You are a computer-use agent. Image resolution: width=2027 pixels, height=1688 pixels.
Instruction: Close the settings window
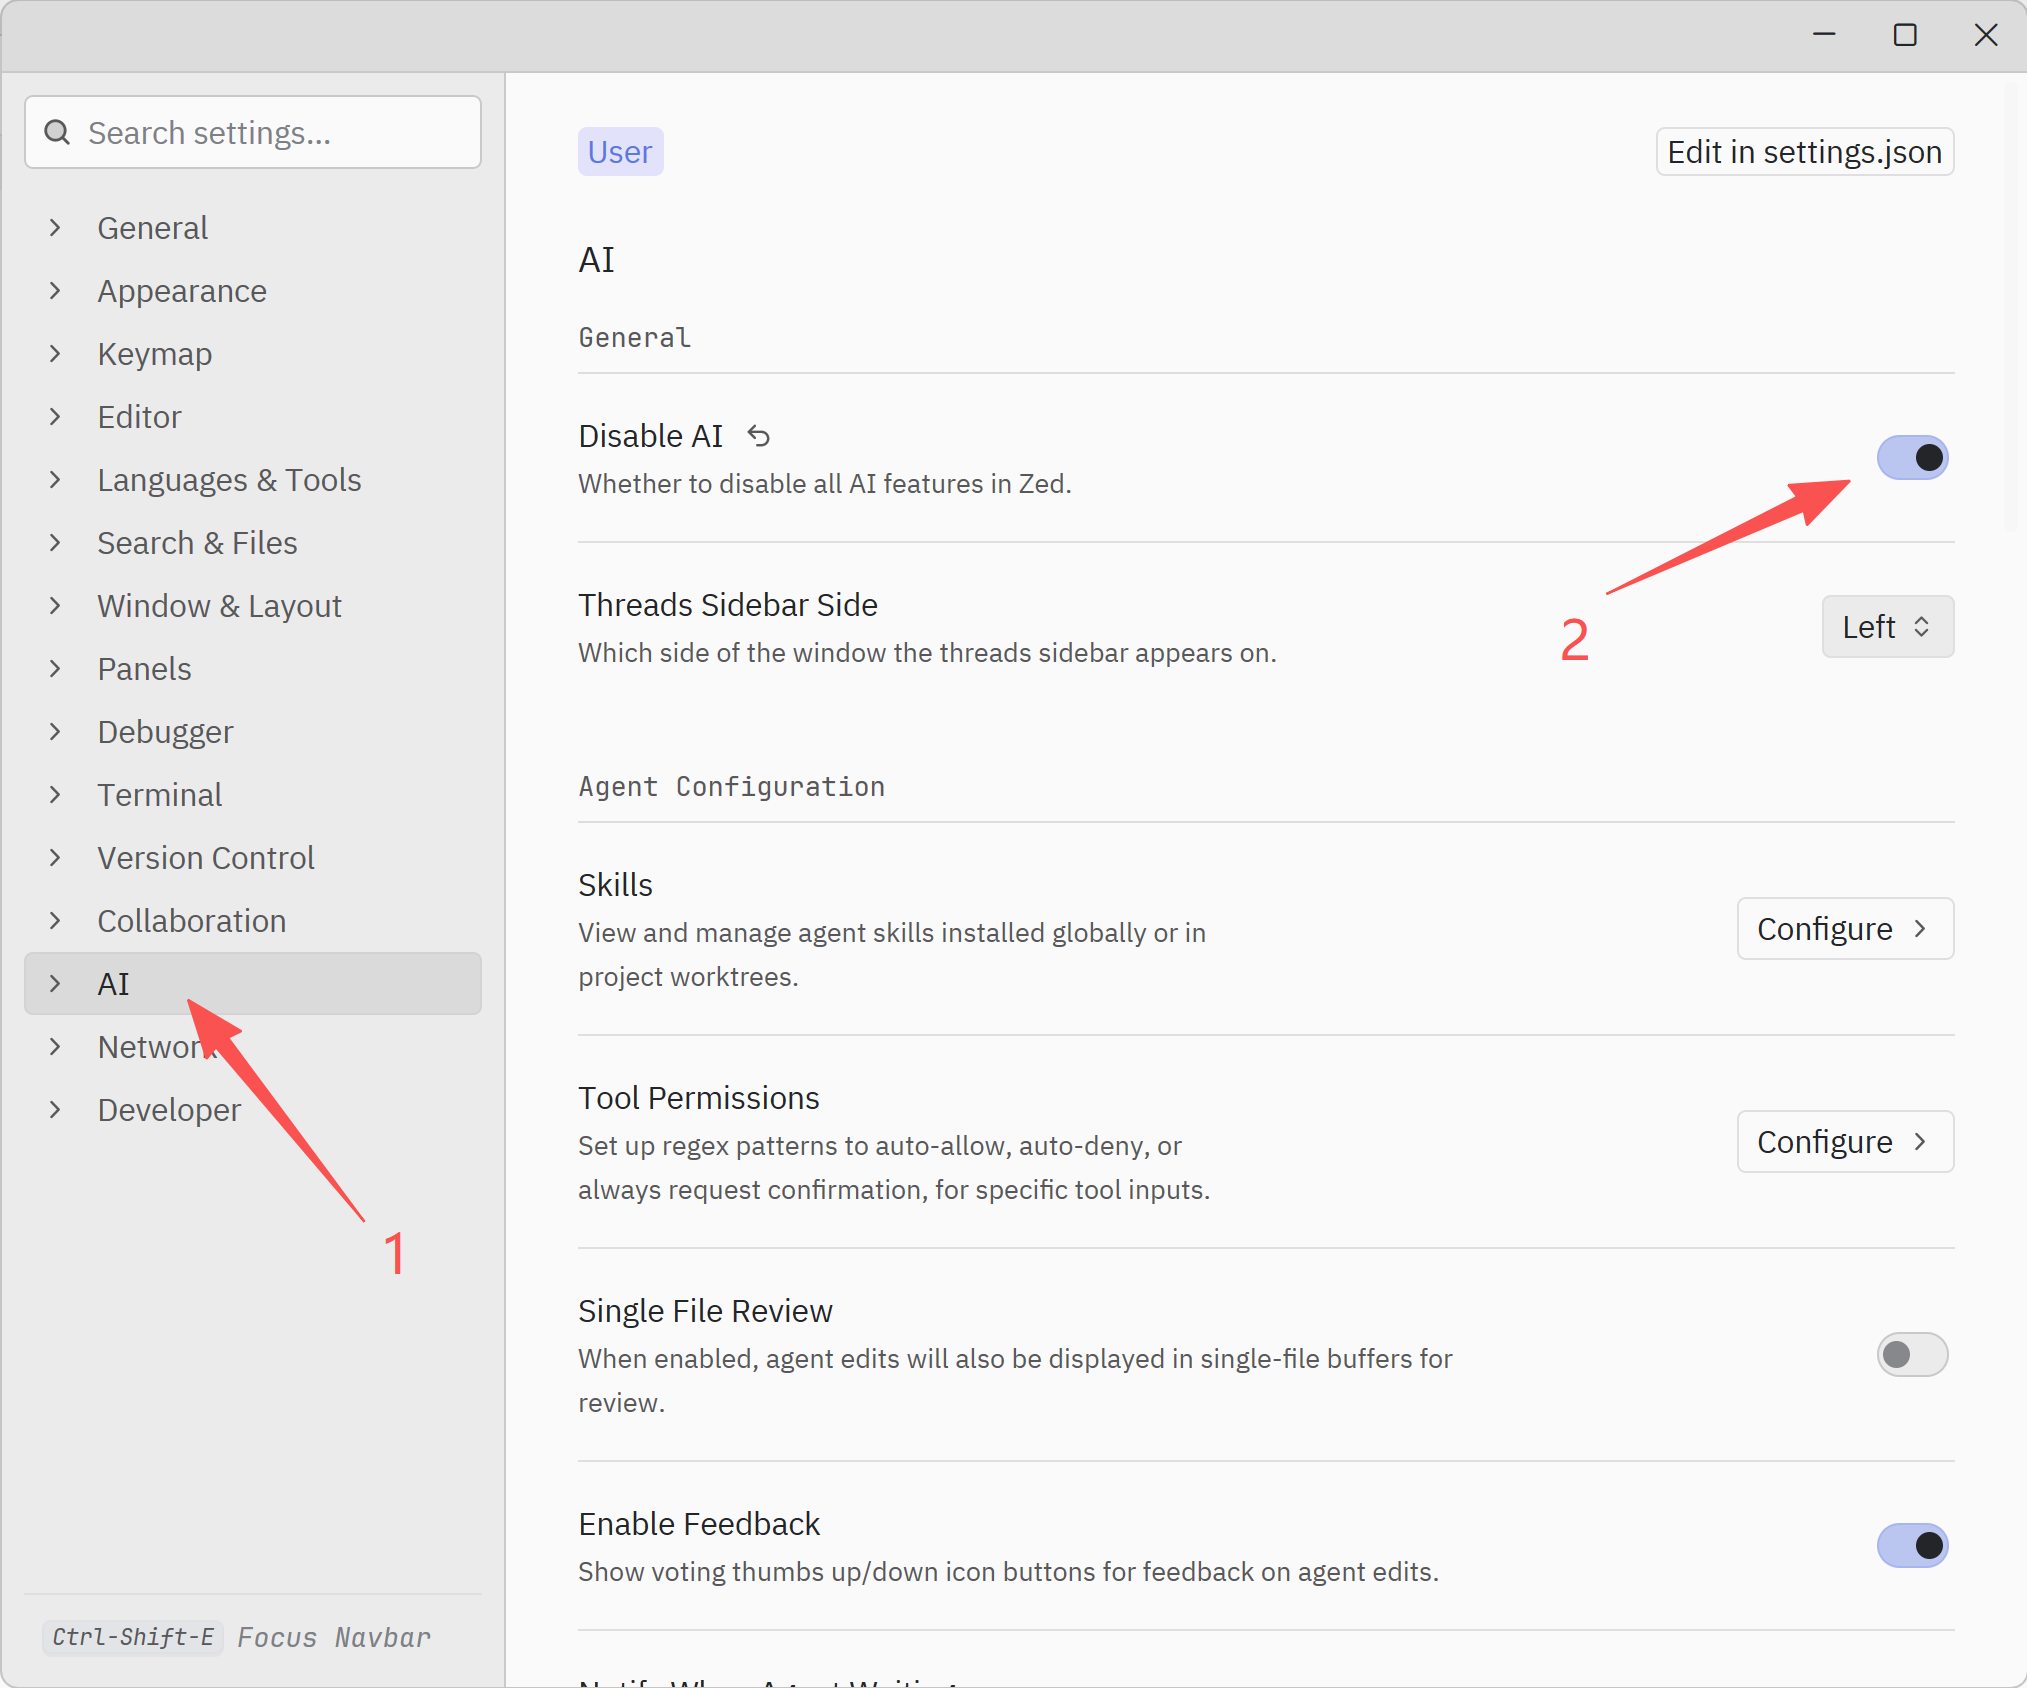pos(1986,35)
